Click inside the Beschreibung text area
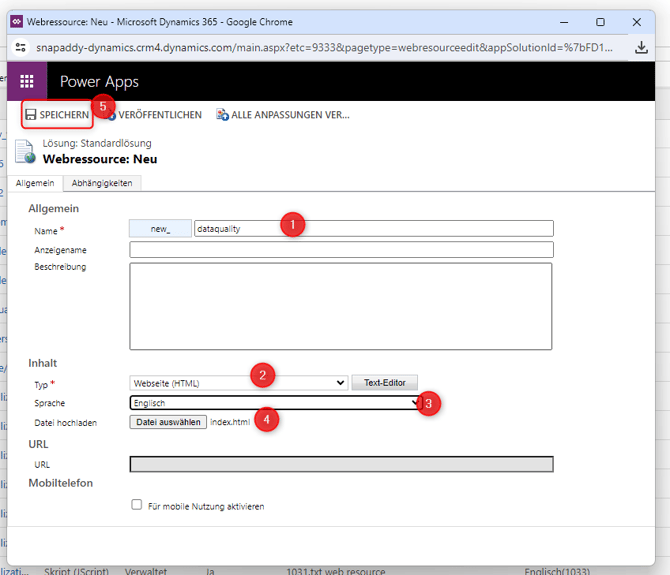Image resolution: width=670 pixels, height=575 pixels. pyautogui.click(x=341, y=306)
